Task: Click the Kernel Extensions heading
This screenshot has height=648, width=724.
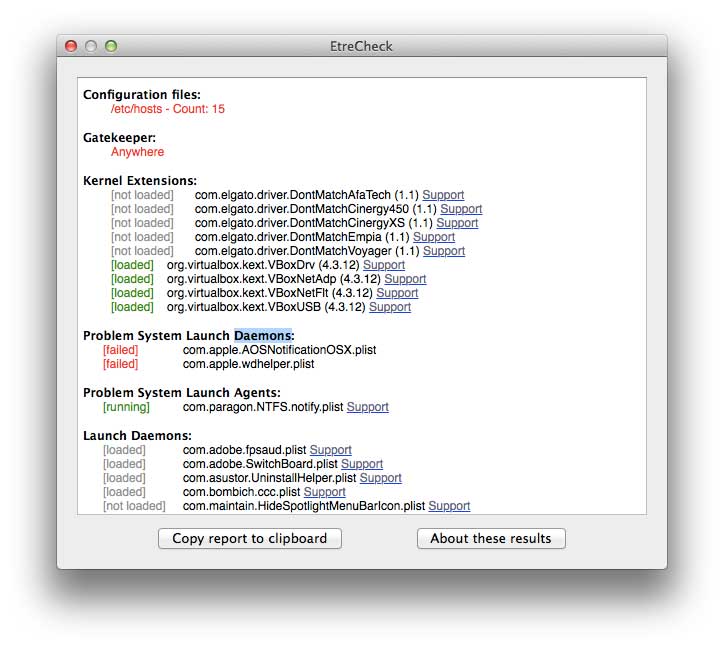Action: tap(140, 181)
